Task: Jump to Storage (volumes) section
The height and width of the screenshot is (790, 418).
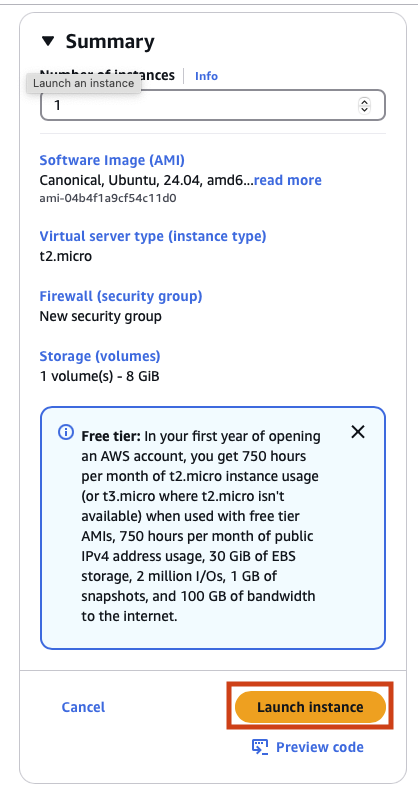Action: (x=100, y=356)
